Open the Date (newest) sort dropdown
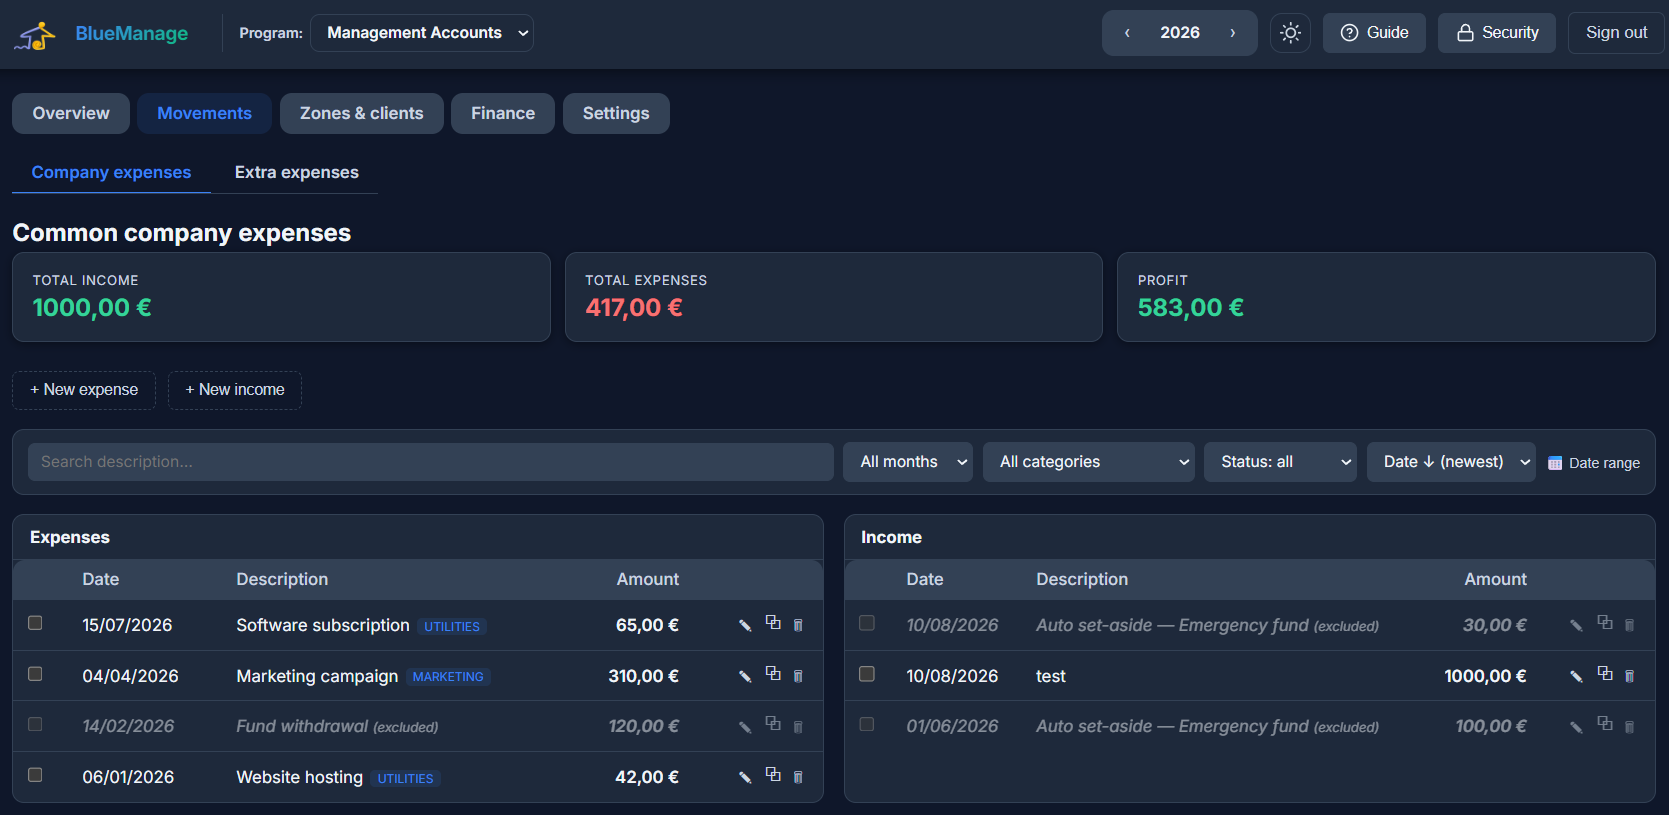This screenshot has height=815, width=1669. point(1451,462)
